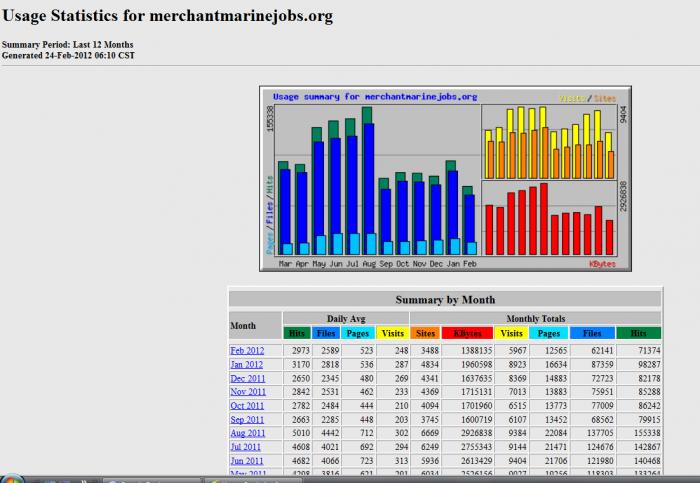Click the value 3170 in the Jan 2012 row

click(301, 365)
